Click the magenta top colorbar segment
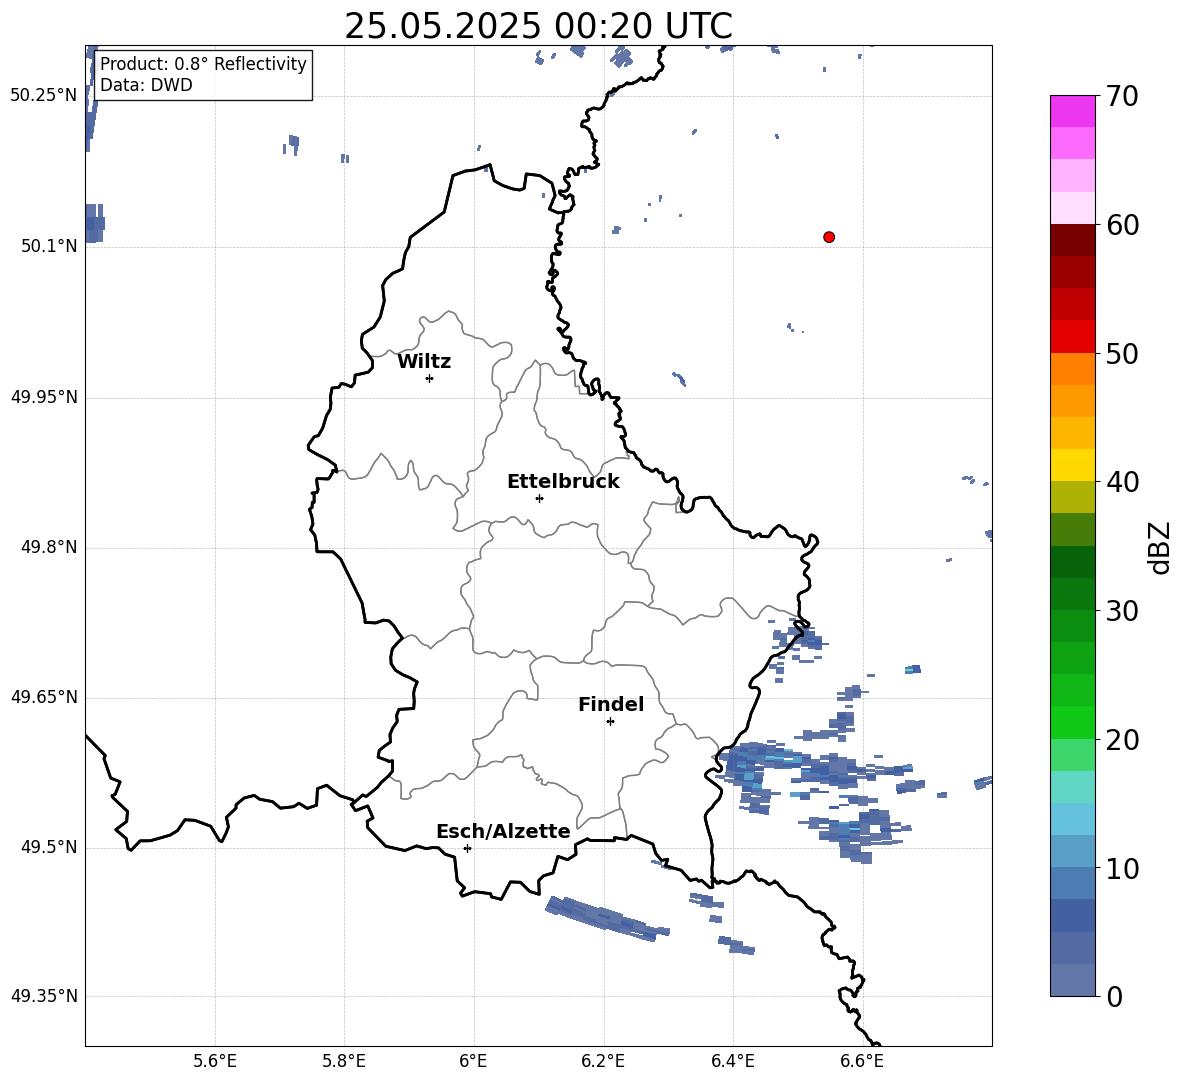The image size is (1184, 1081). [x=1072, y=111]
